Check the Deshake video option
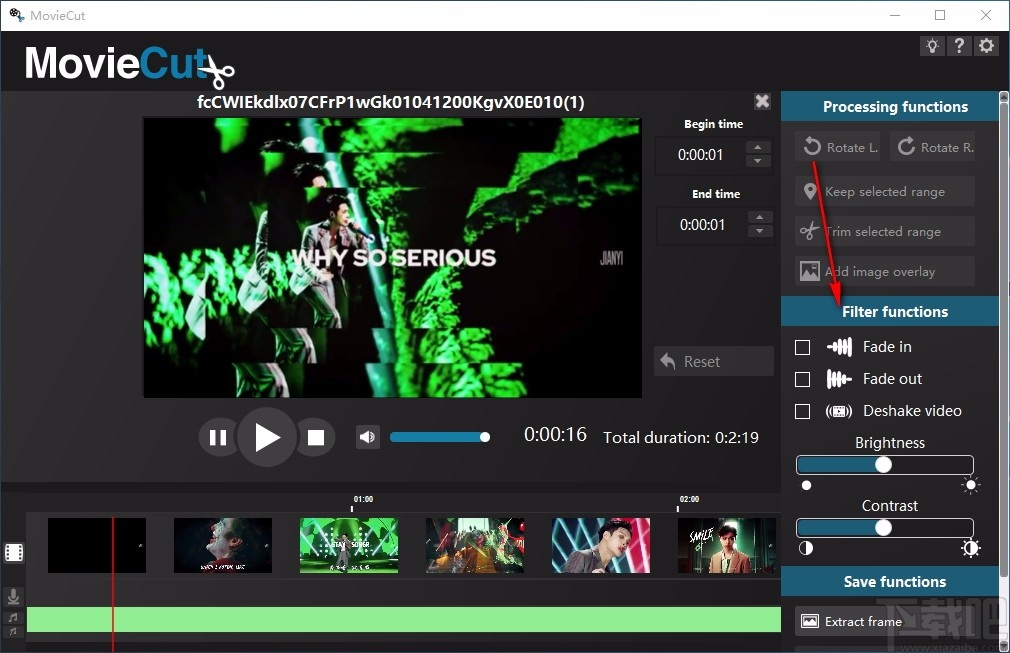The width and height of the screenshot is (1010, 653). click(803, 411)
